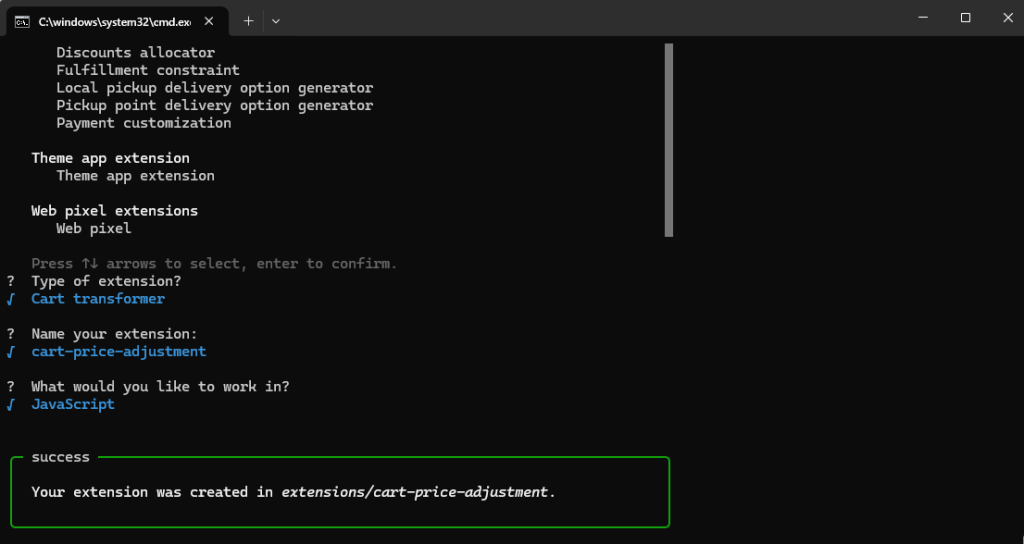
Task: Click the terminal scrollbar thumb
Action: click(x=668, y=138)
